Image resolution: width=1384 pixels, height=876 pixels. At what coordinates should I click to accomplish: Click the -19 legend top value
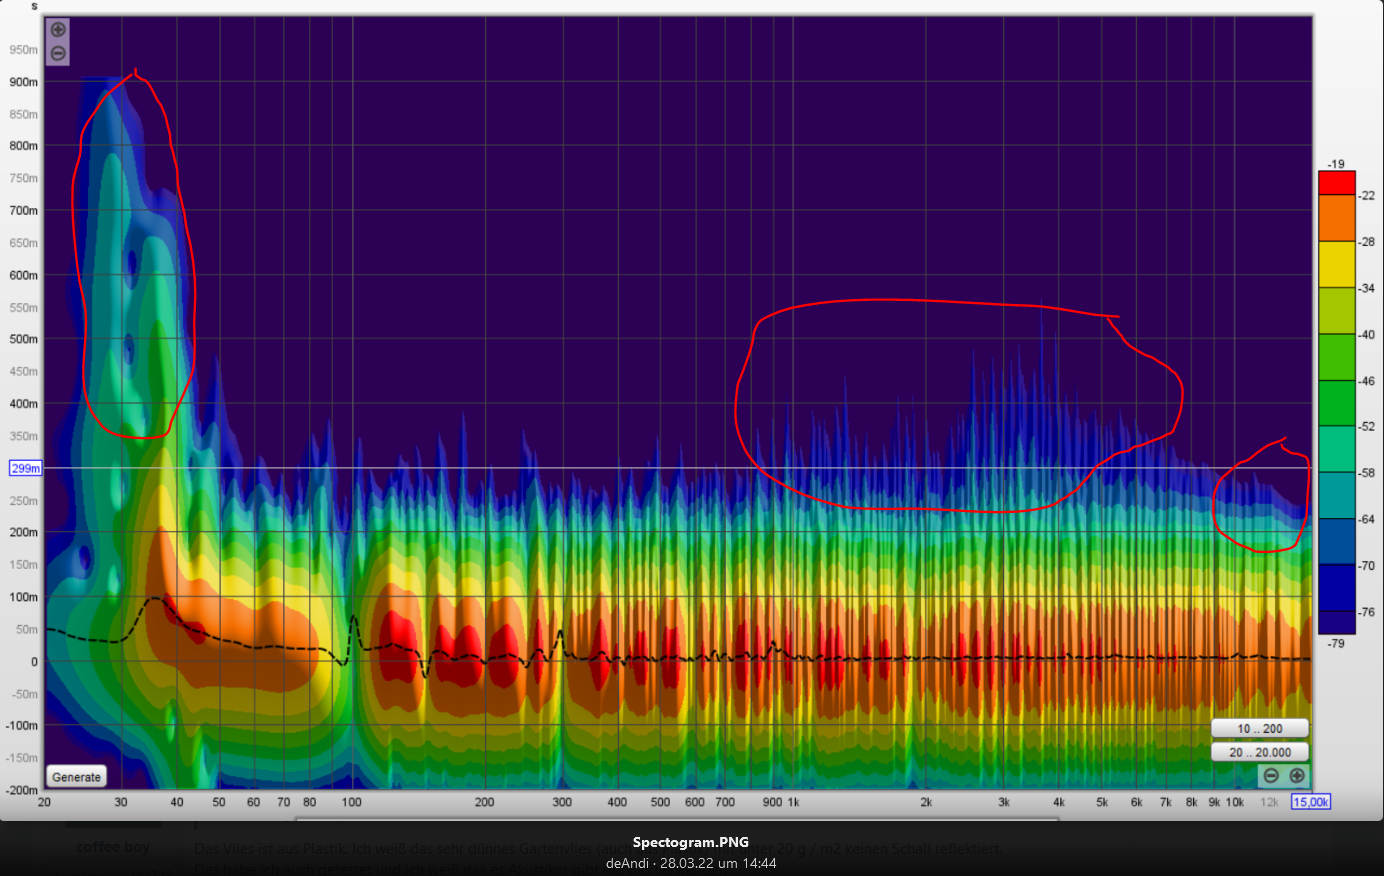(1336, 164)
